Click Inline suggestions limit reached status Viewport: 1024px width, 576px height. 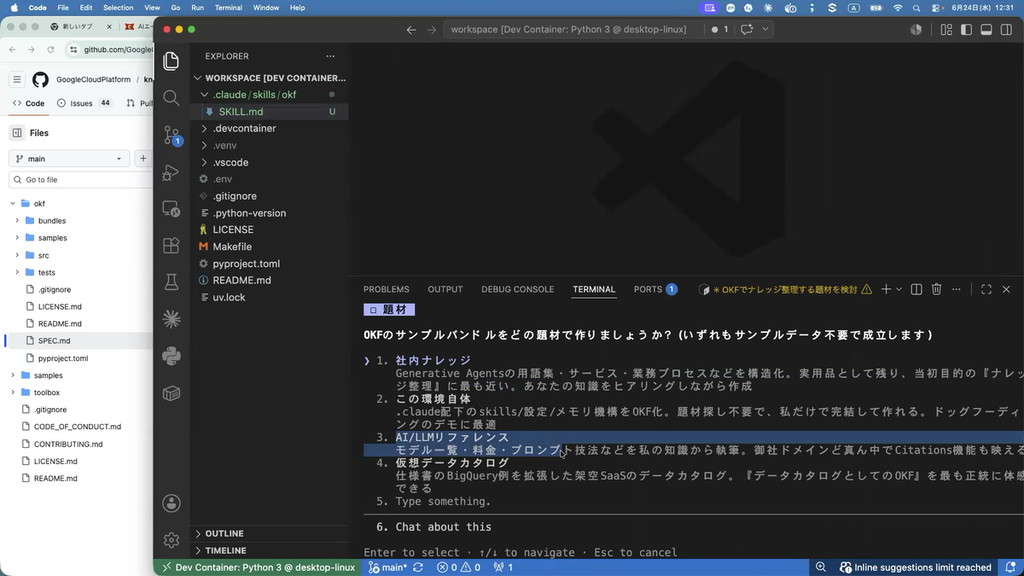pyautogui.click(x=916, y=568)
